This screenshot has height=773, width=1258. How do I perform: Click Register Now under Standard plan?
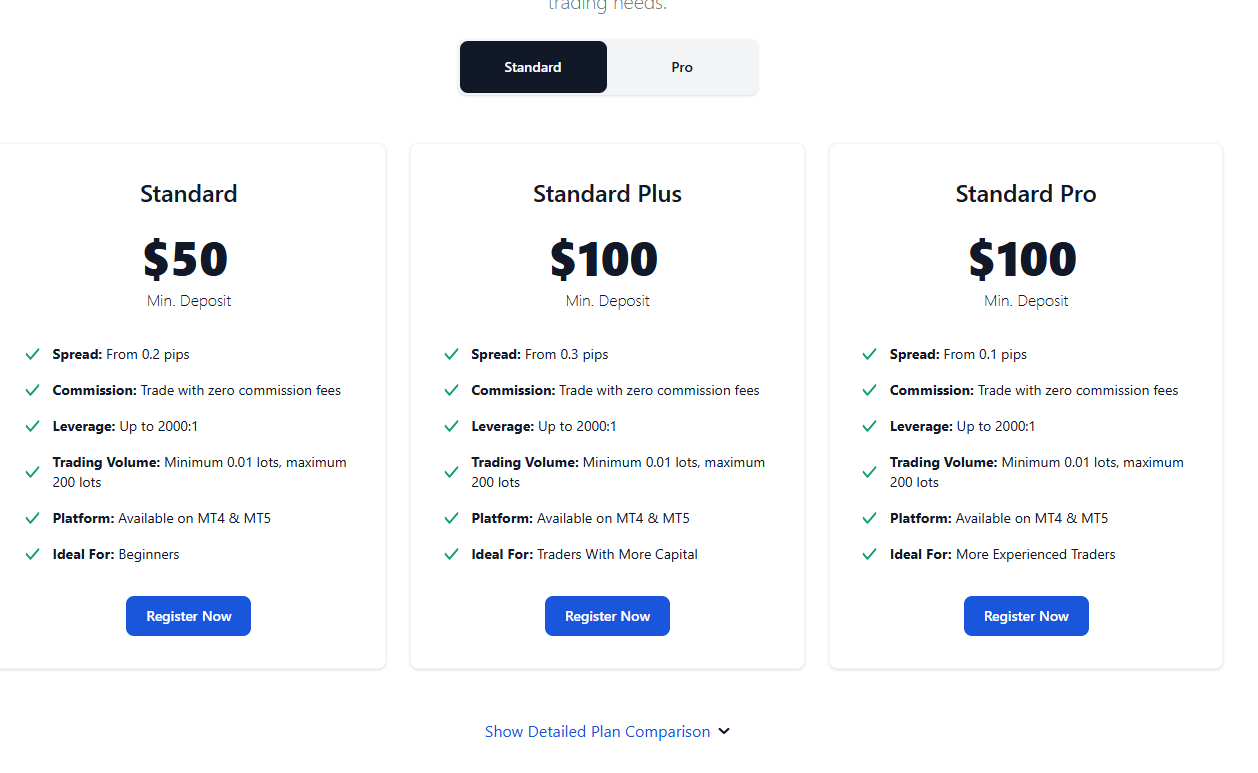coord(188,616)
